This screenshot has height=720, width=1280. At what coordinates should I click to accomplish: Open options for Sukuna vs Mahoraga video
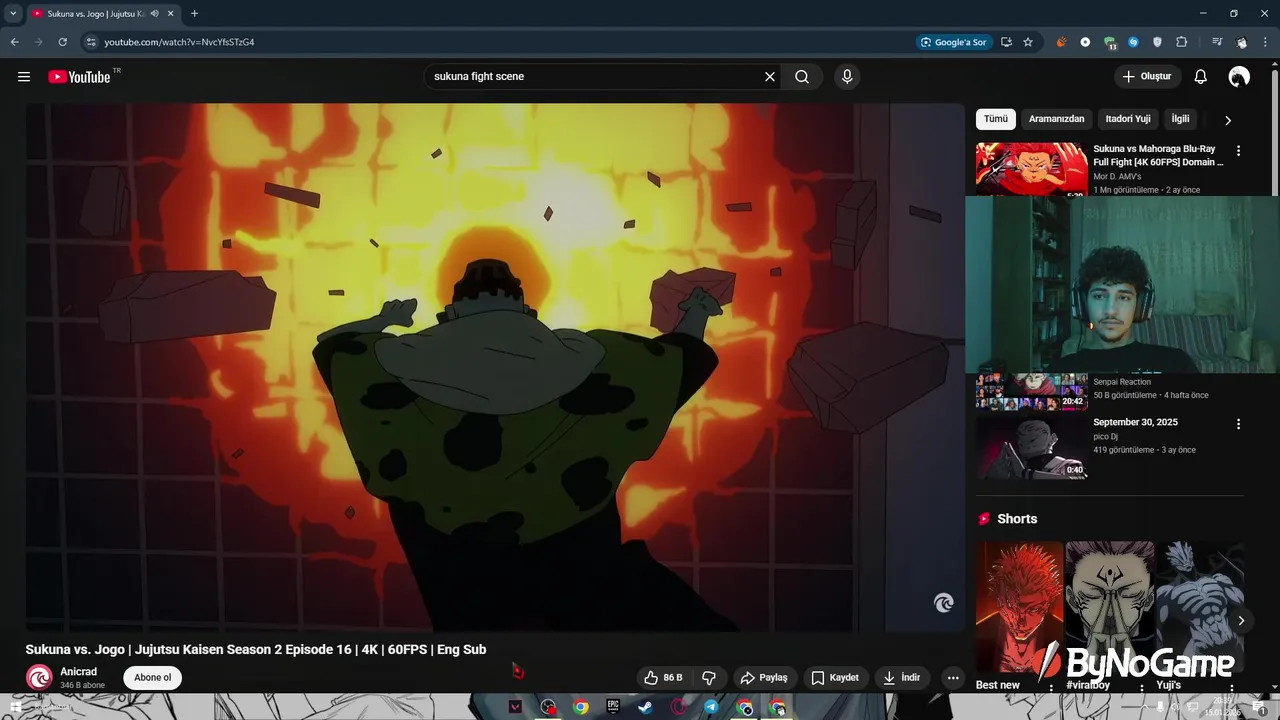click(1238, 151)
